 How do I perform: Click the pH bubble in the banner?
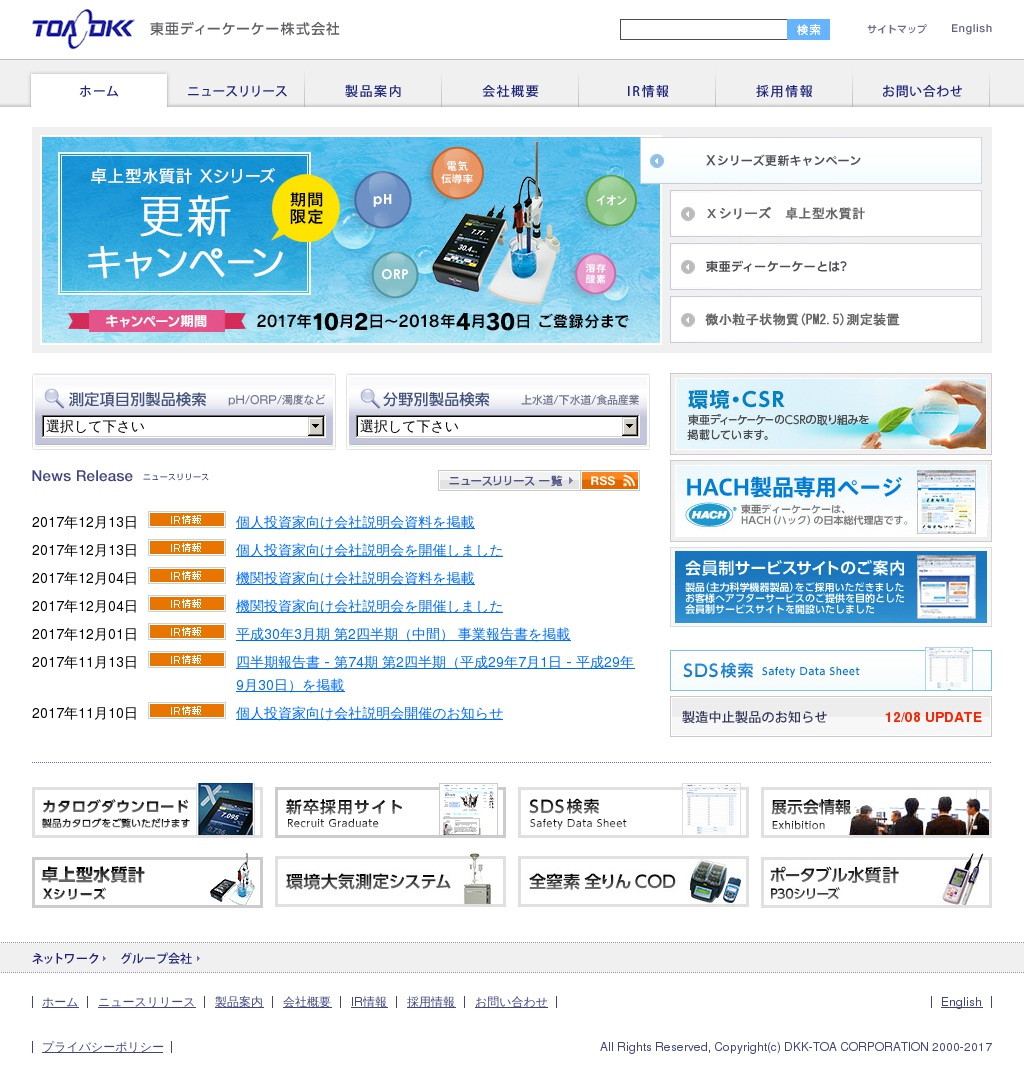click(382, 199)
